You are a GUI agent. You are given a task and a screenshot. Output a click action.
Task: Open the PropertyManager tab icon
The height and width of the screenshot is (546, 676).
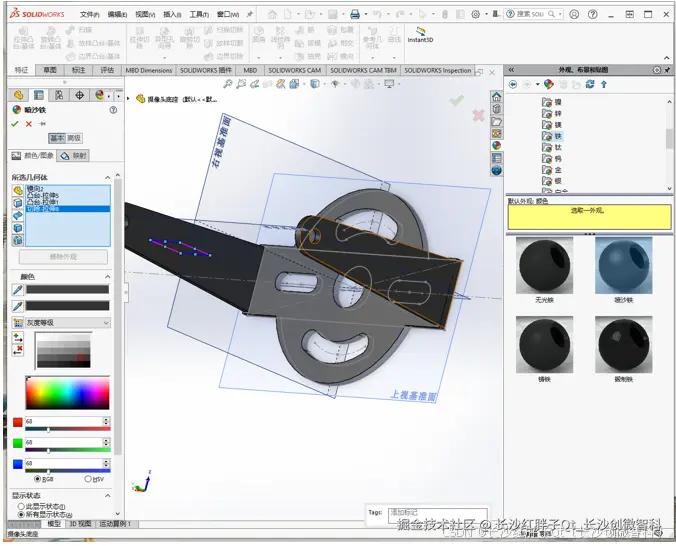coord(39,95)
